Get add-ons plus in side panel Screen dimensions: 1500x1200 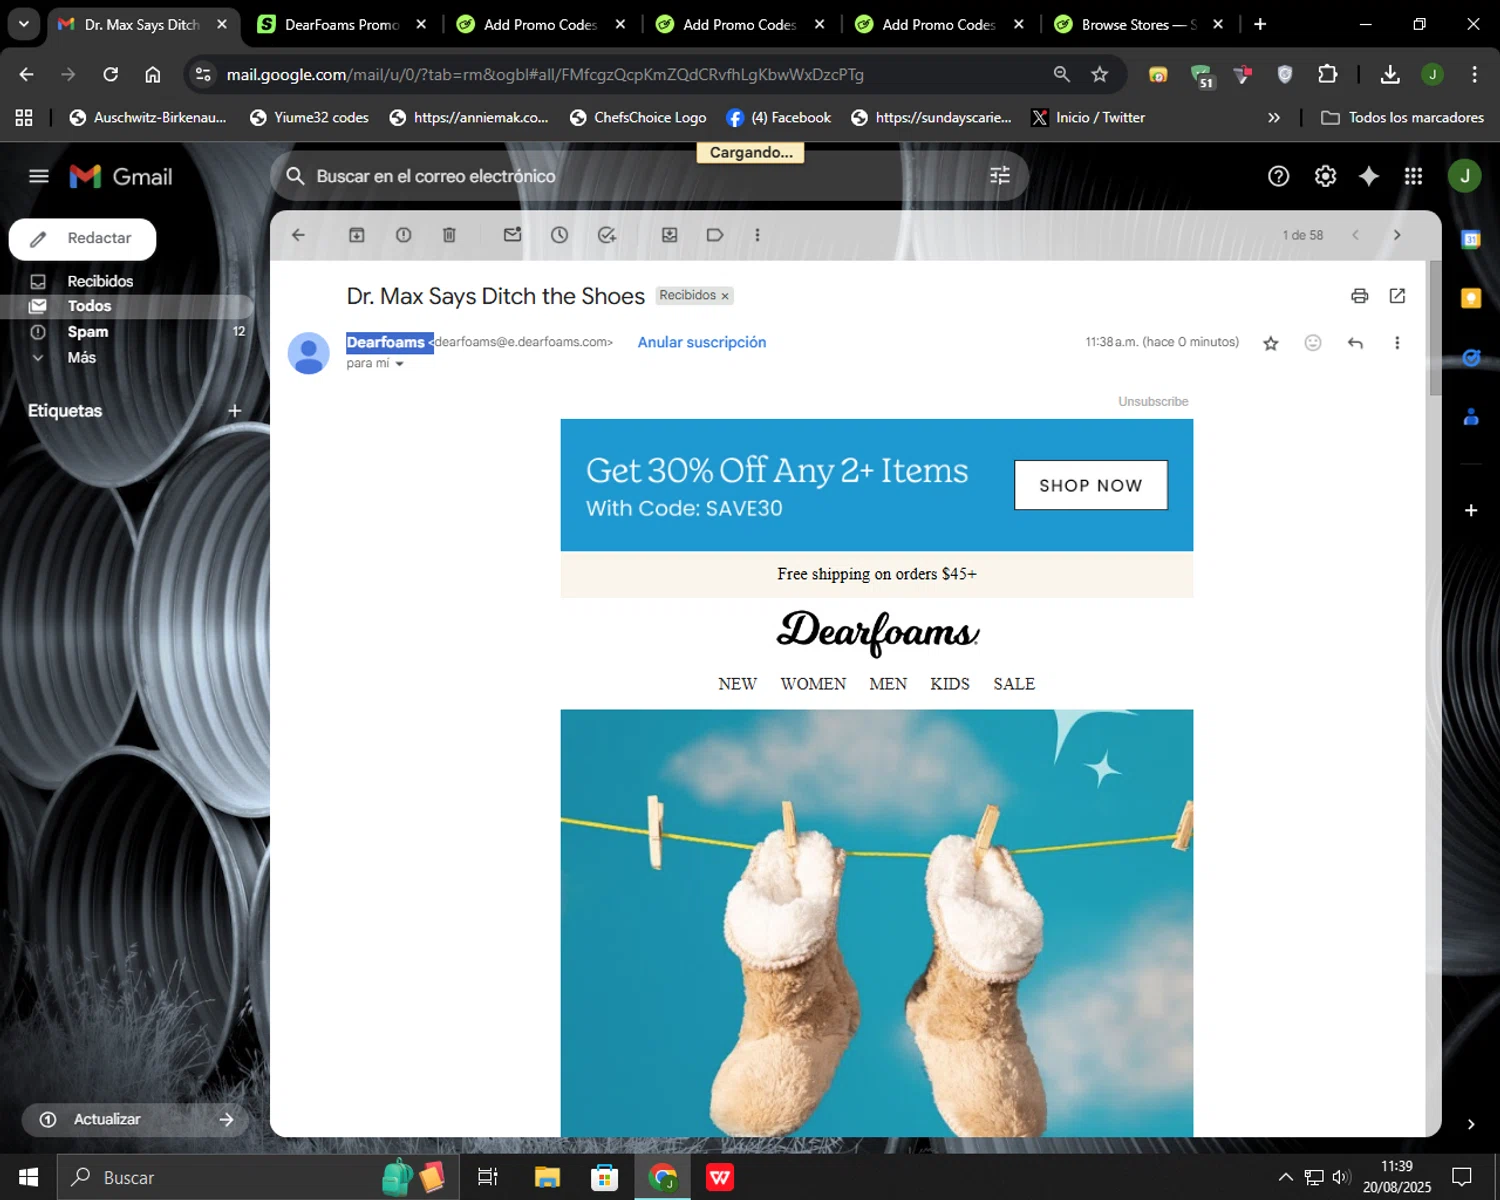click(1471, 510)
